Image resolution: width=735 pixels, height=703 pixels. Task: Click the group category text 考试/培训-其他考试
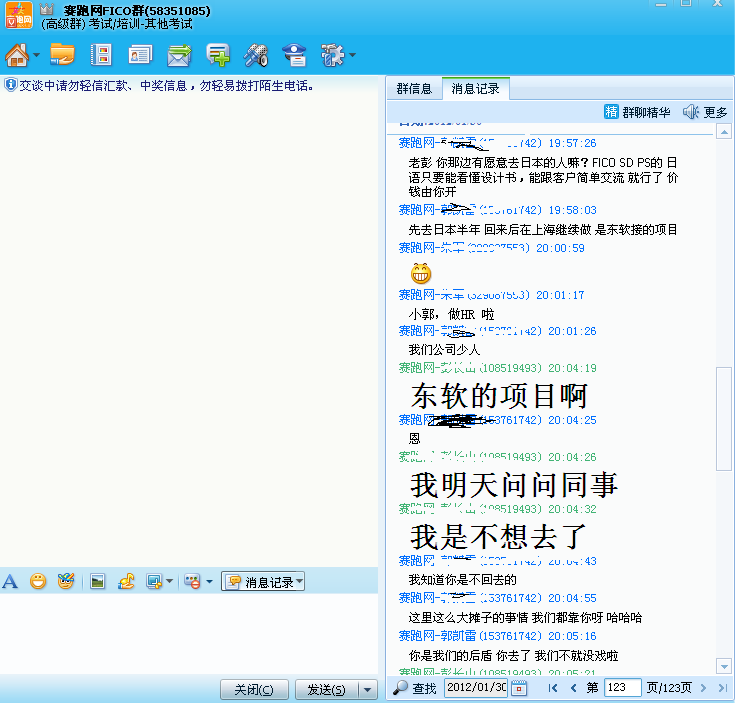pyautogui.click(x=140, y=24)
